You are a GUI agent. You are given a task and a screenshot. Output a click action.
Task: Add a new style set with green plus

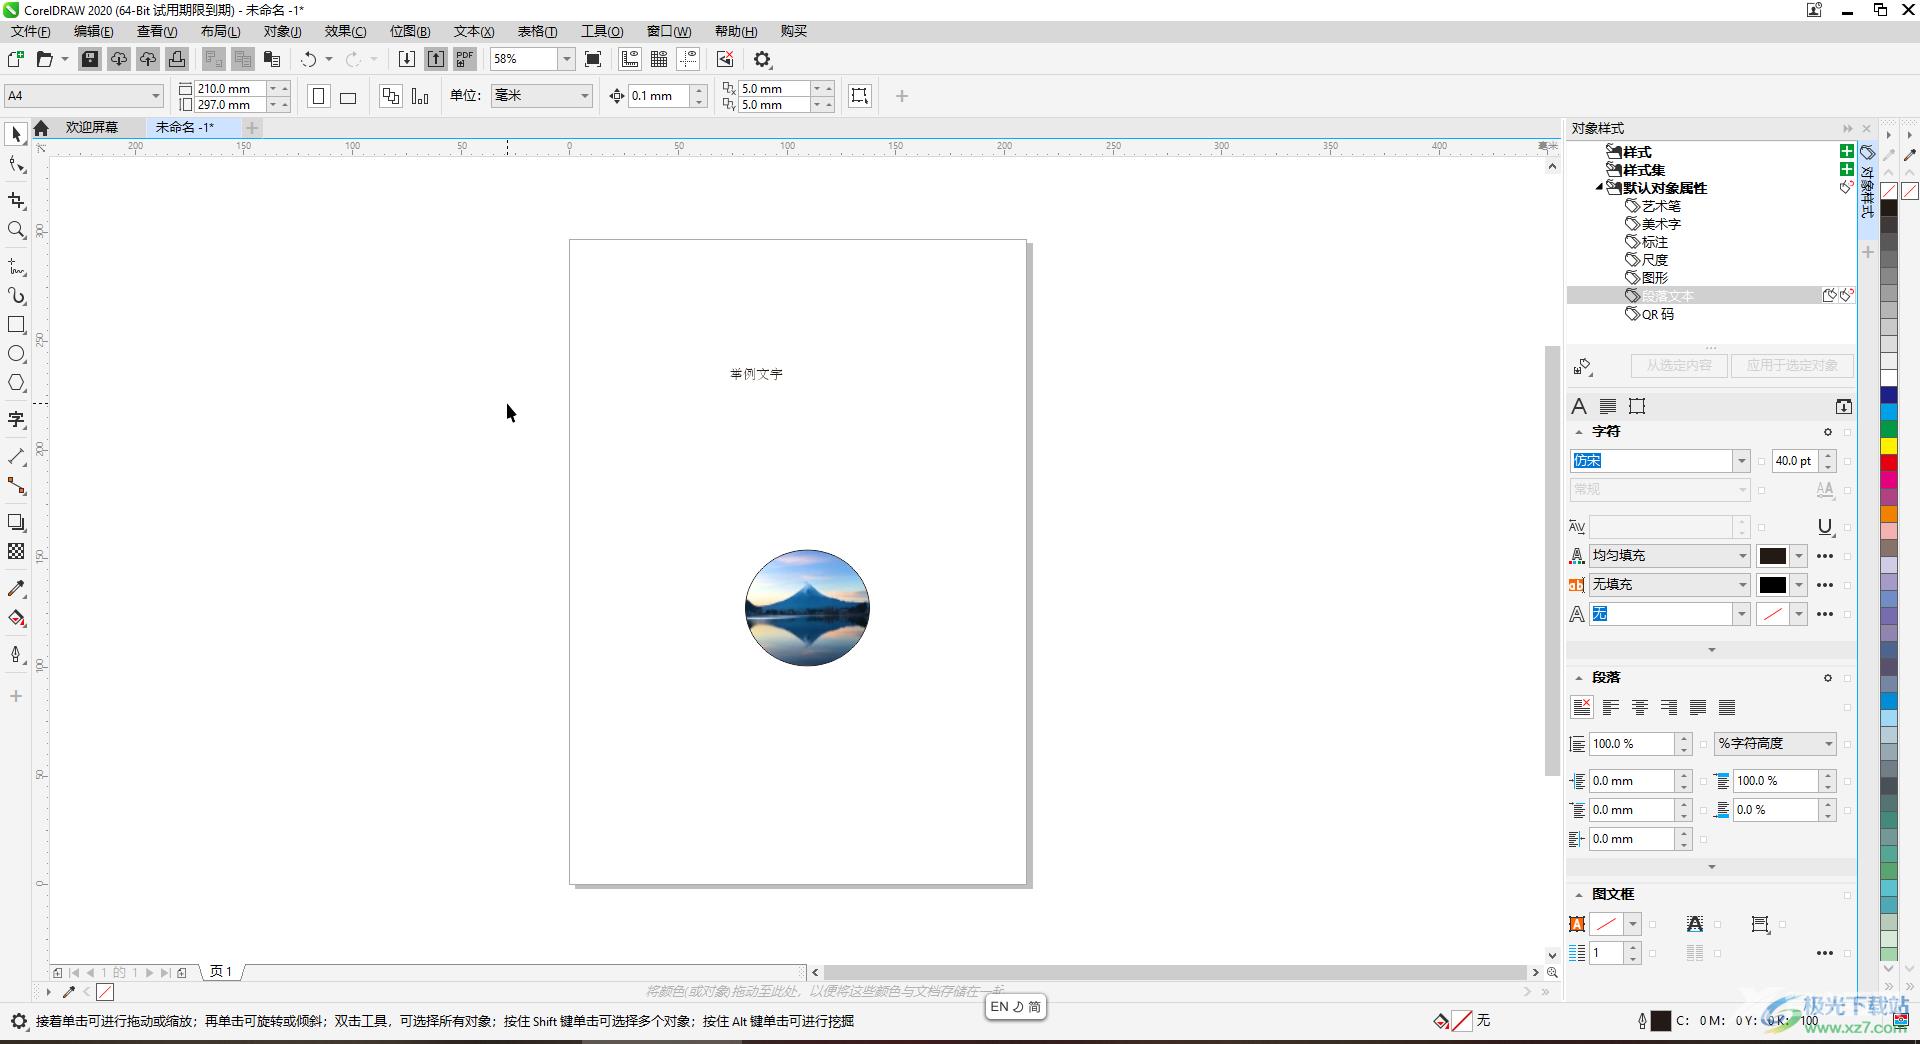pyautogui.click(x=1846, y=170)
